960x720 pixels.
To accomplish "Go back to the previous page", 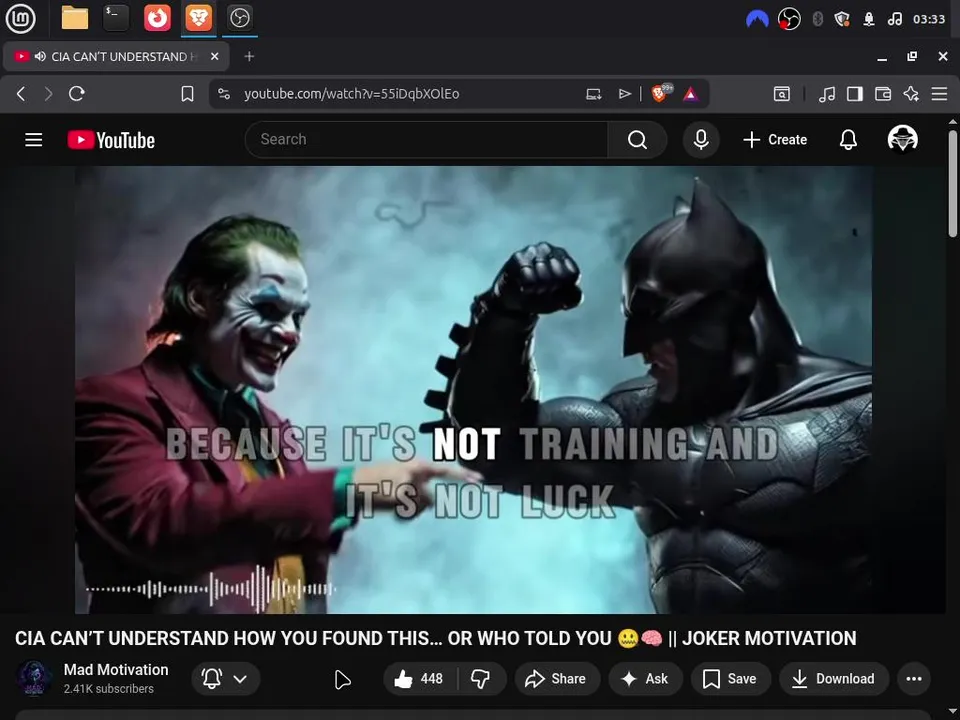I will [21, 94].
